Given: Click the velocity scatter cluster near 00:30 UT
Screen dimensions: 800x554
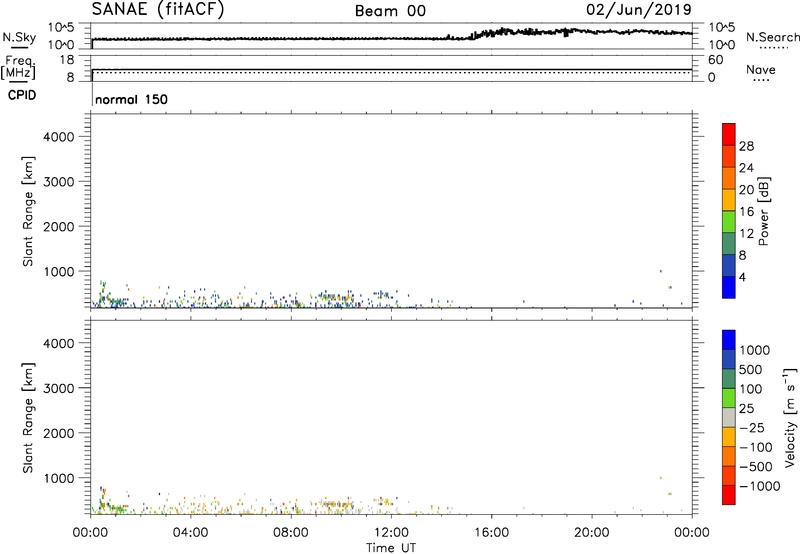Looking at the screenshot, I should [x=105, y=500].
